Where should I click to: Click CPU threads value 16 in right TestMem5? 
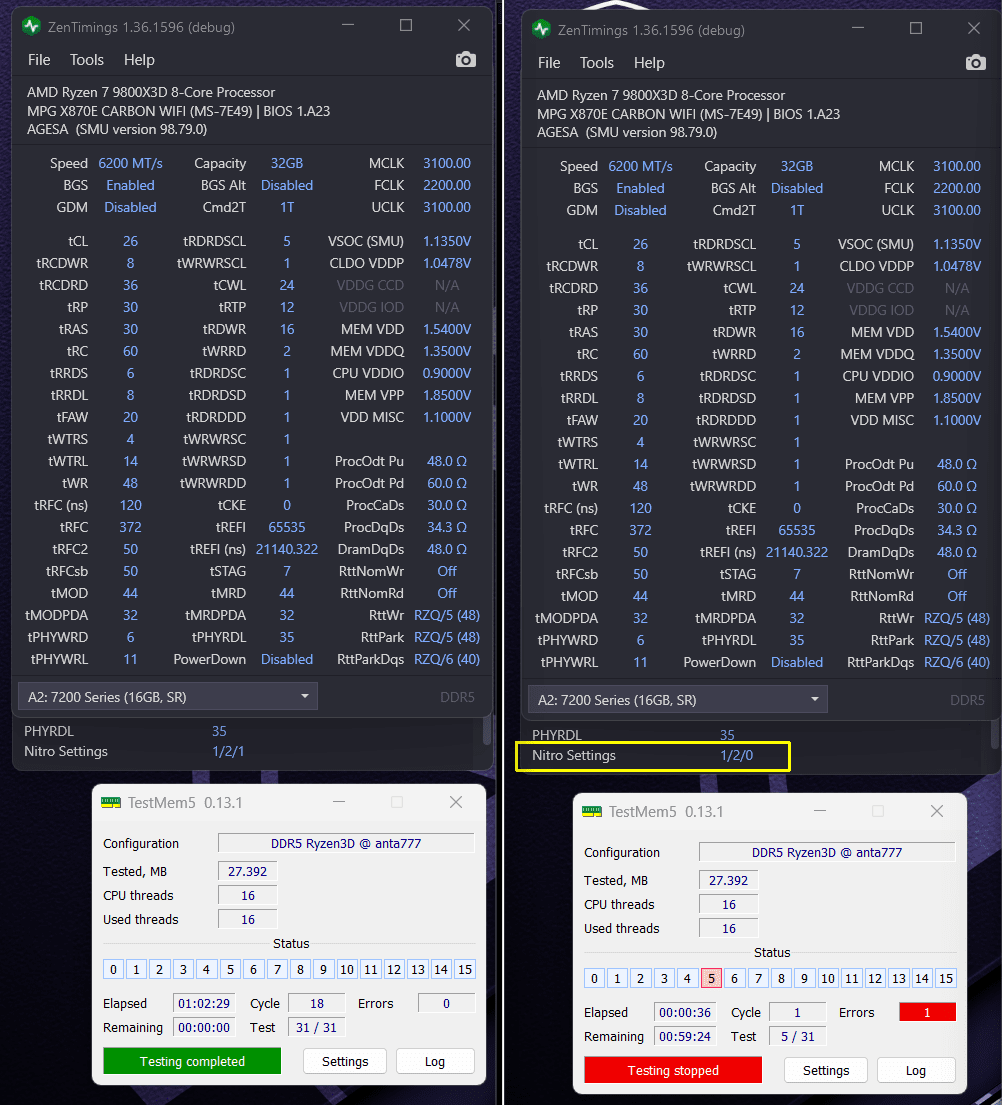click(x=729, y=904)
